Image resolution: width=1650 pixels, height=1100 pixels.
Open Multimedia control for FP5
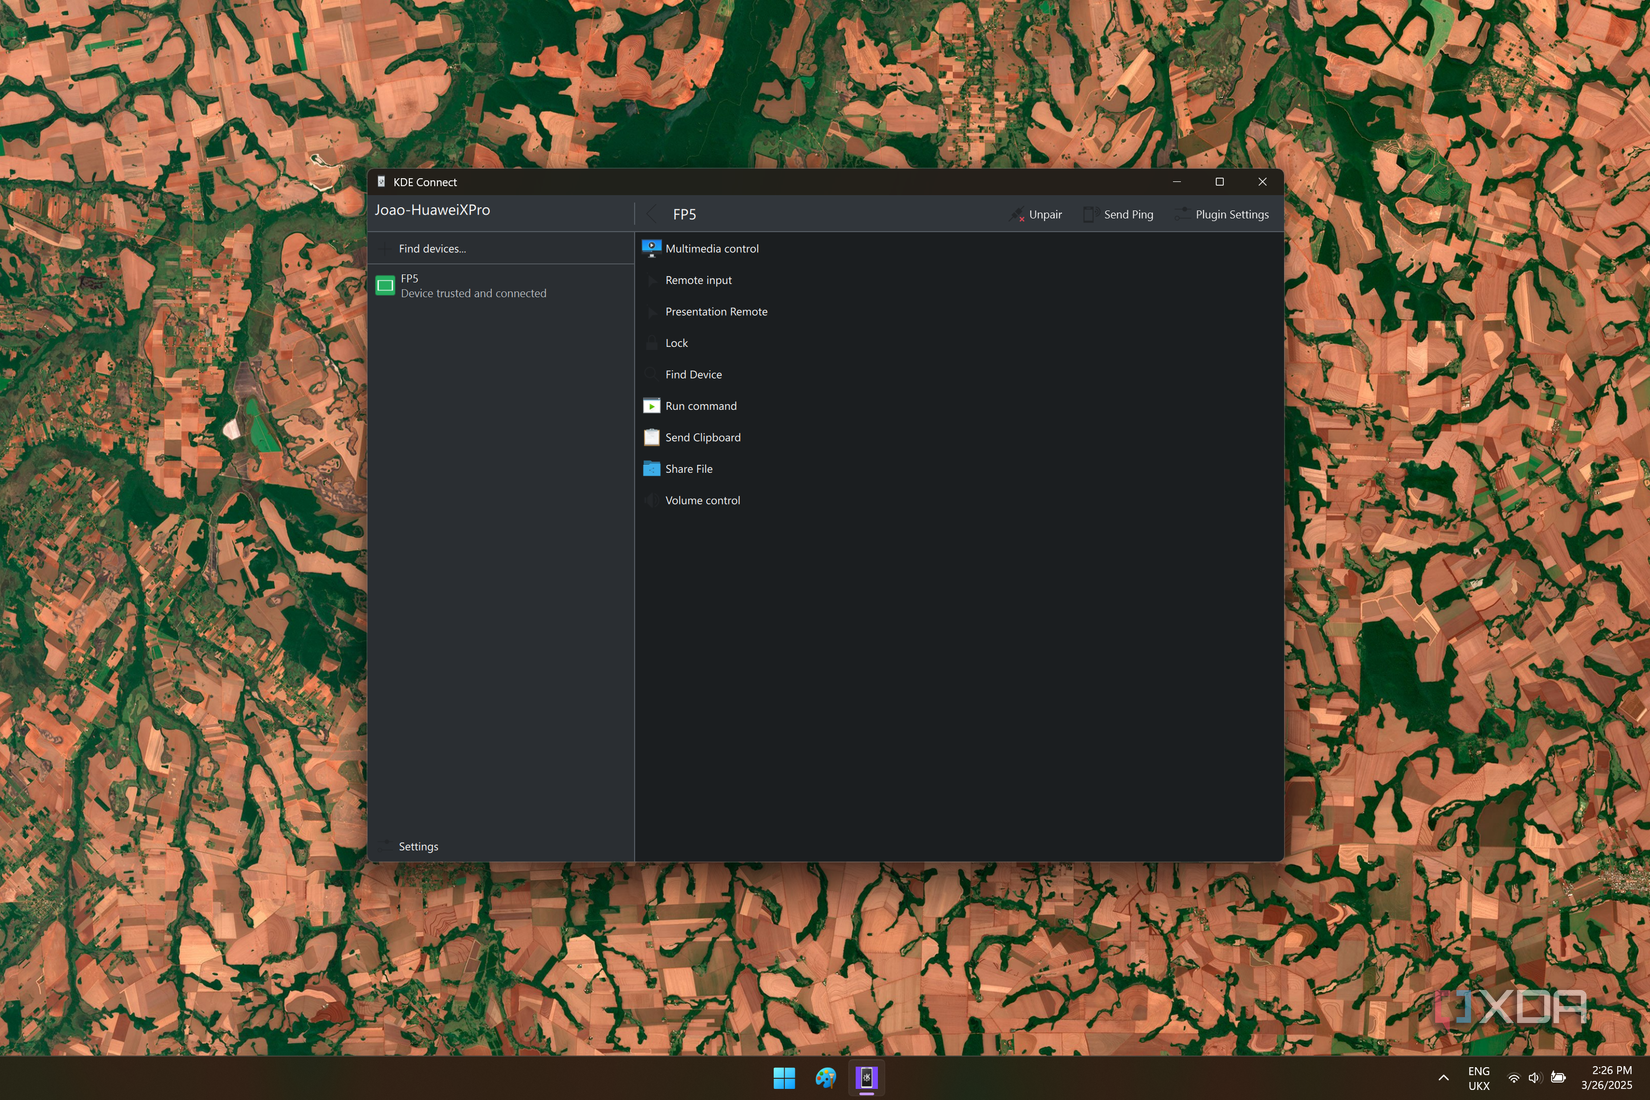(958, 248)
